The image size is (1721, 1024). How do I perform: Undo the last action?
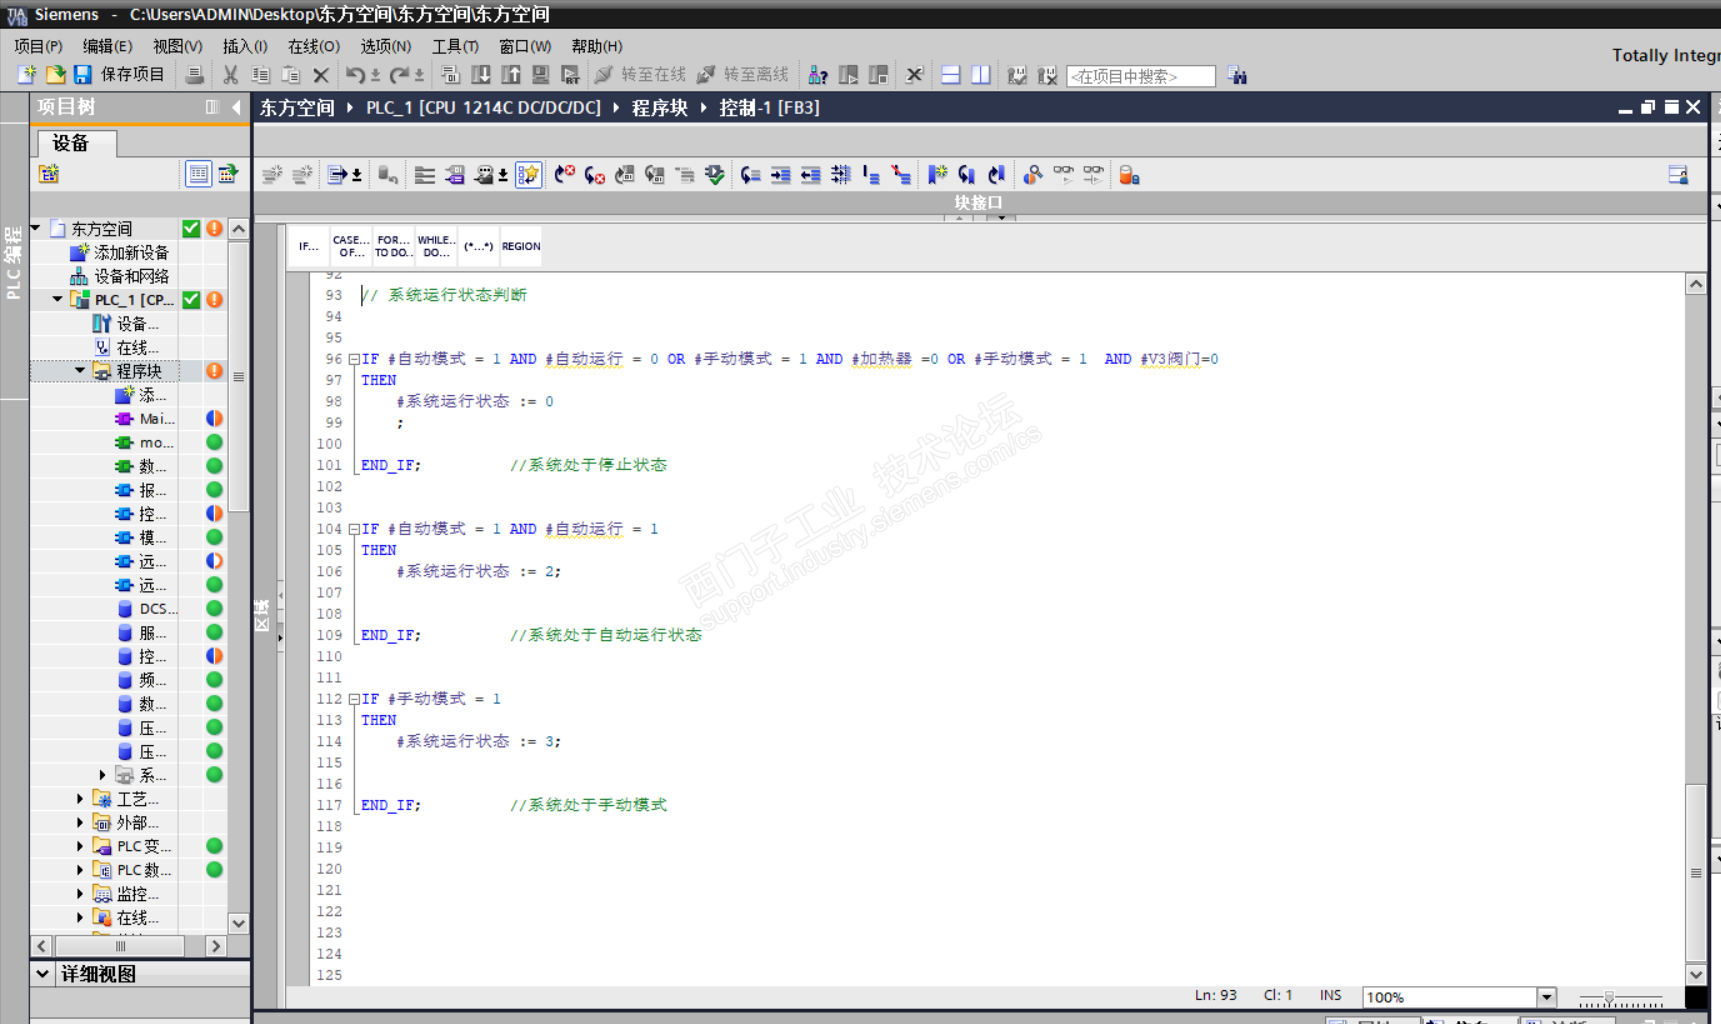tap(355, 75)
